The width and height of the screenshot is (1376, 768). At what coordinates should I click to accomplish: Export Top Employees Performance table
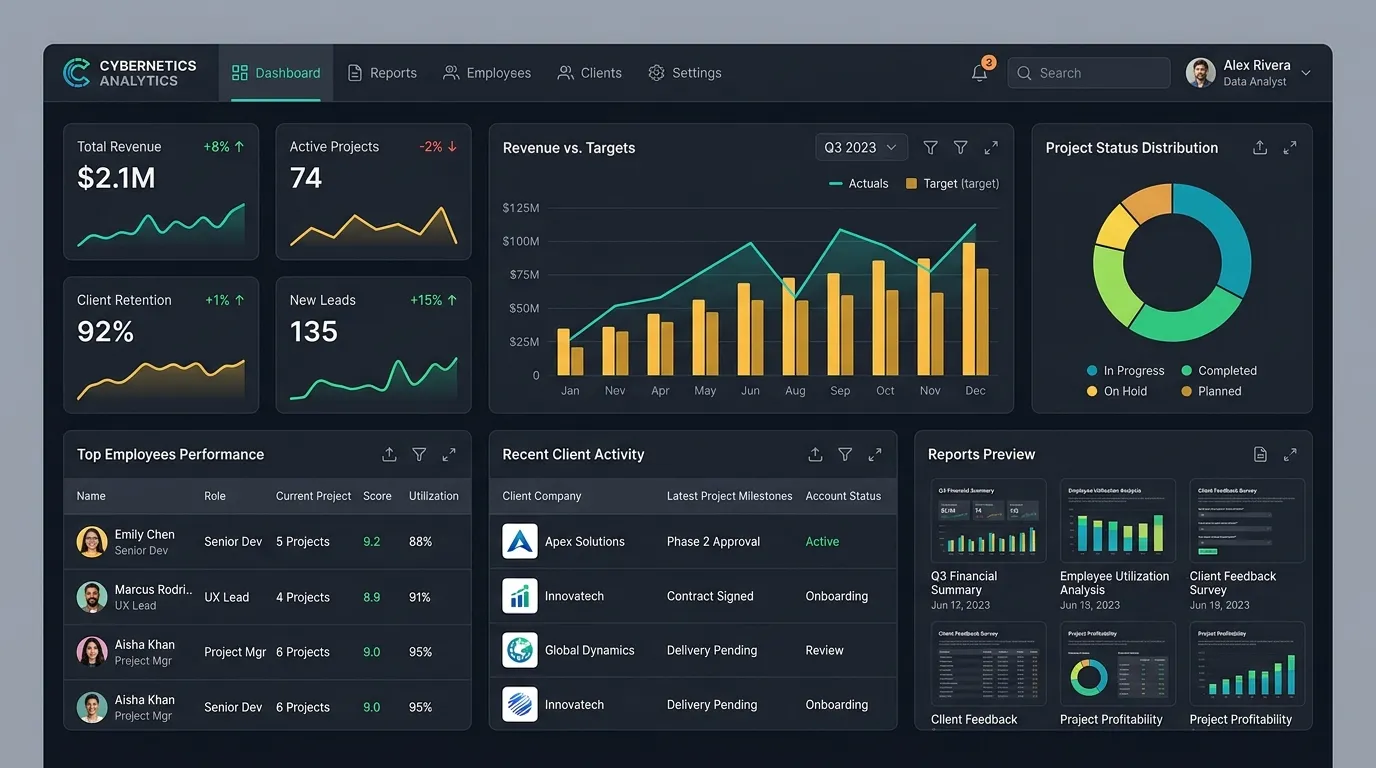pos(389,455)
